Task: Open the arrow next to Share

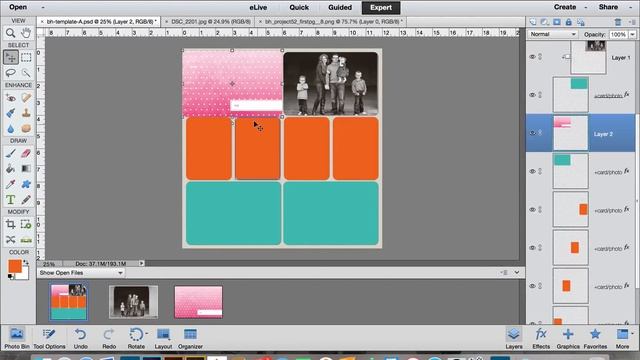Action: coord(631,7)
